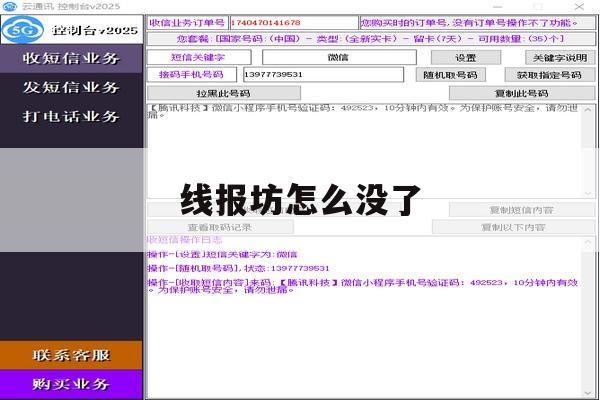This screenshot has width=600, height=400.
Task: Open the 收短信业务 section
Action: coord(71,59)
